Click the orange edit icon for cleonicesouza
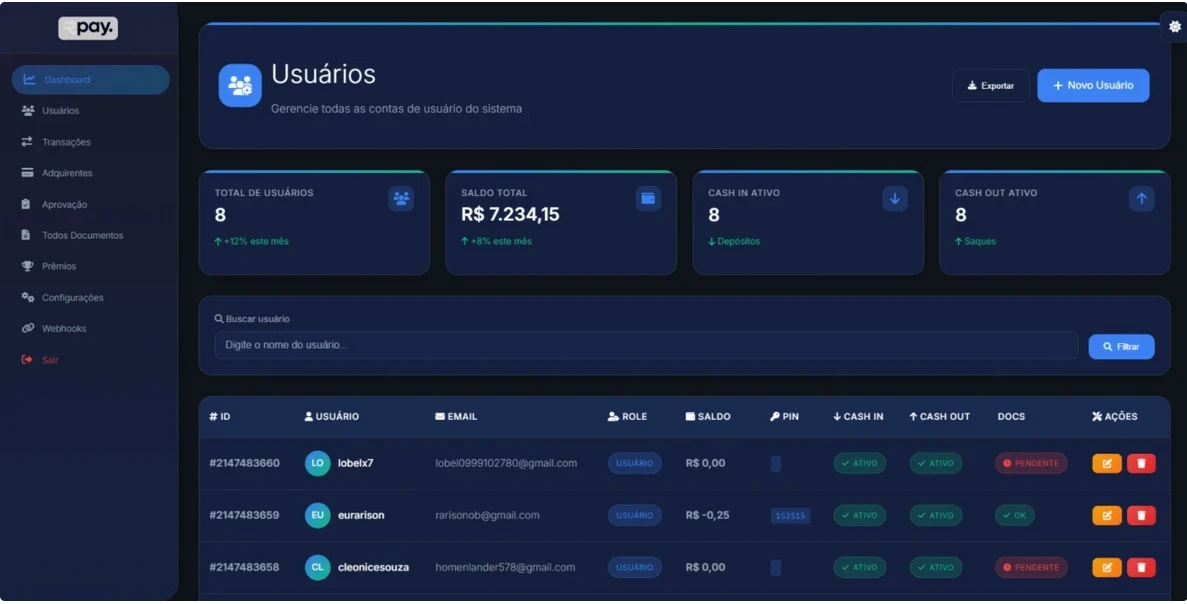1187x604 pixels. click(x=1106, y=567)
